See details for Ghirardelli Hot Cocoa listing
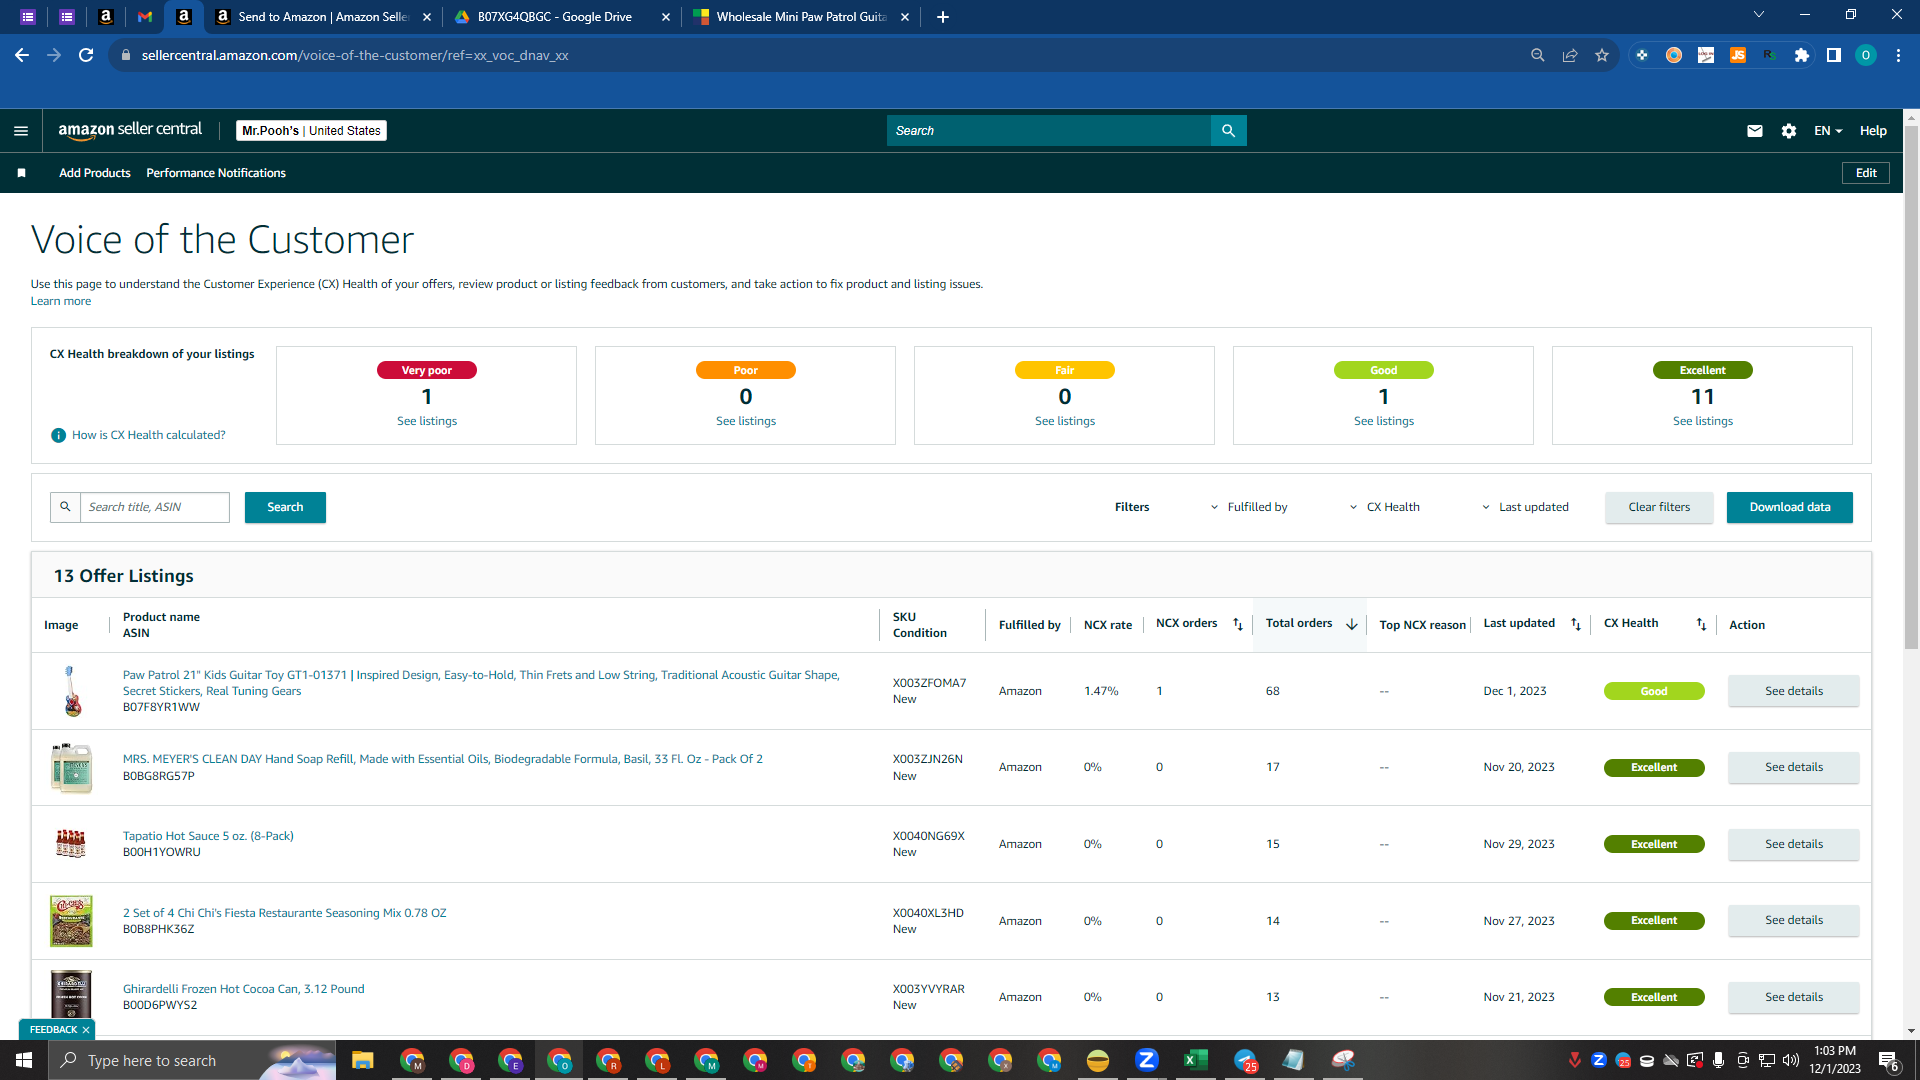The width and height of the screenshot is (1920, 1080). tap(1794, 997)
